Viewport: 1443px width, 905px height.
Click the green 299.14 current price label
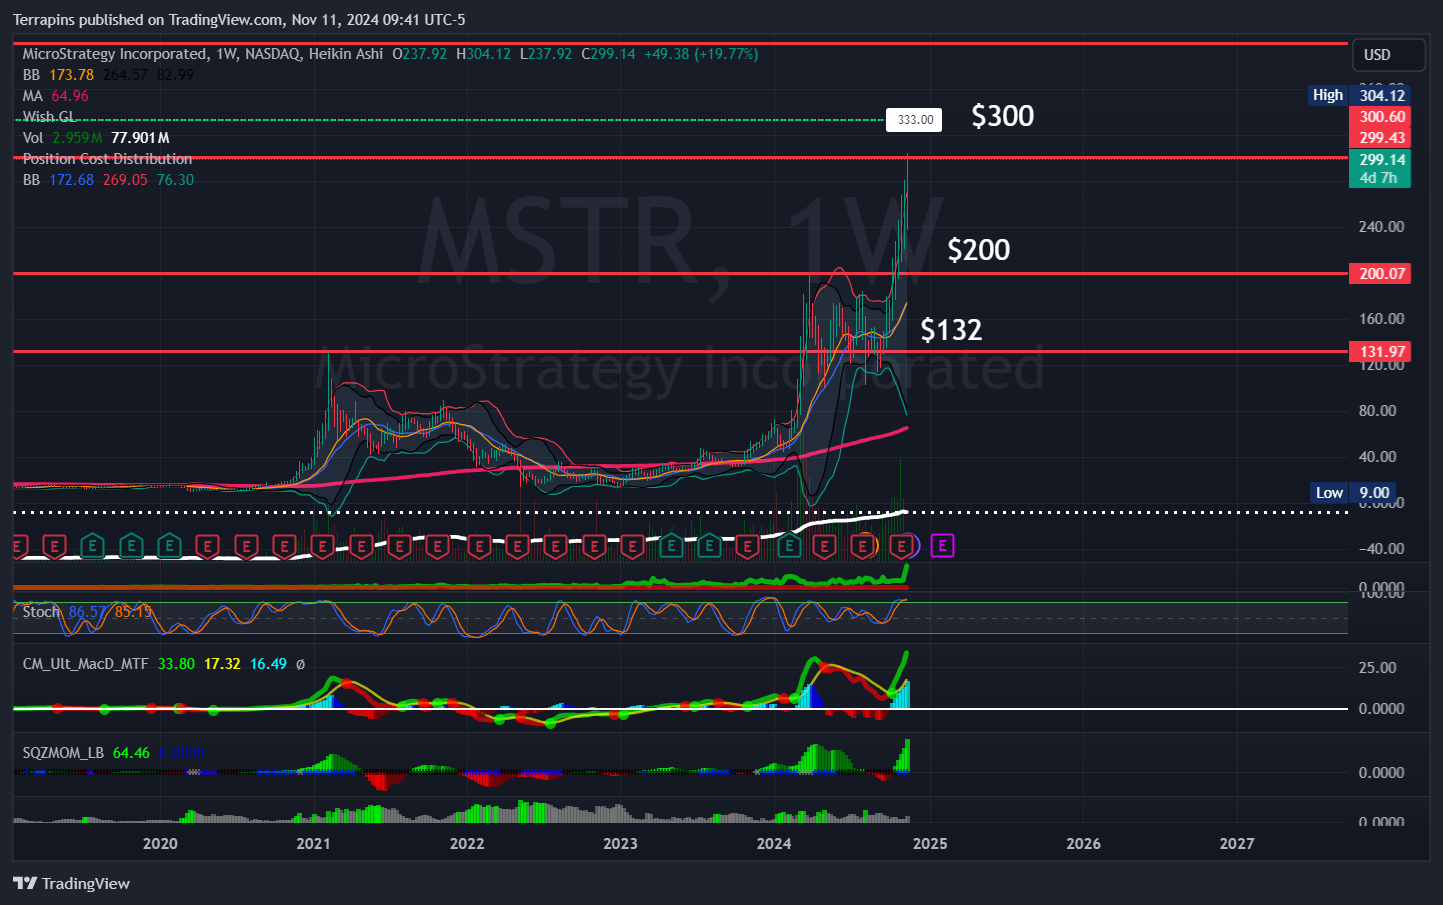(x=1381, y=159)
